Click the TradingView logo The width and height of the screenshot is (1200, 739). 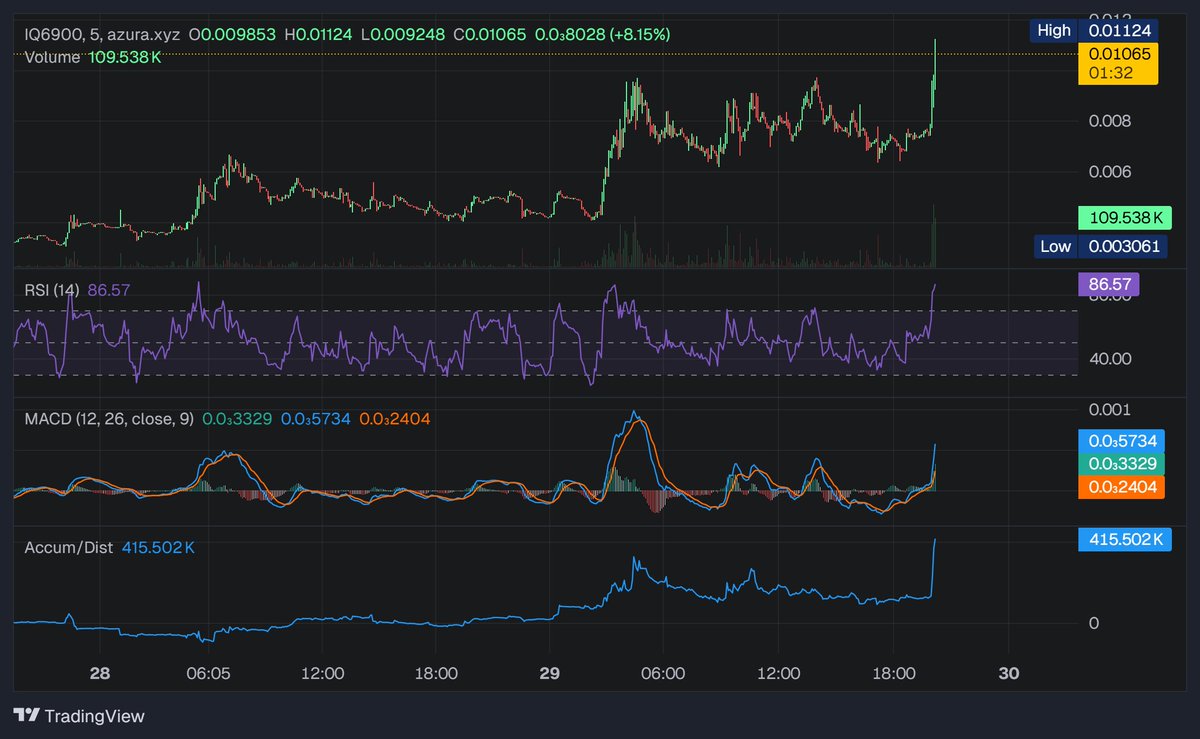(x=79, y=716)
